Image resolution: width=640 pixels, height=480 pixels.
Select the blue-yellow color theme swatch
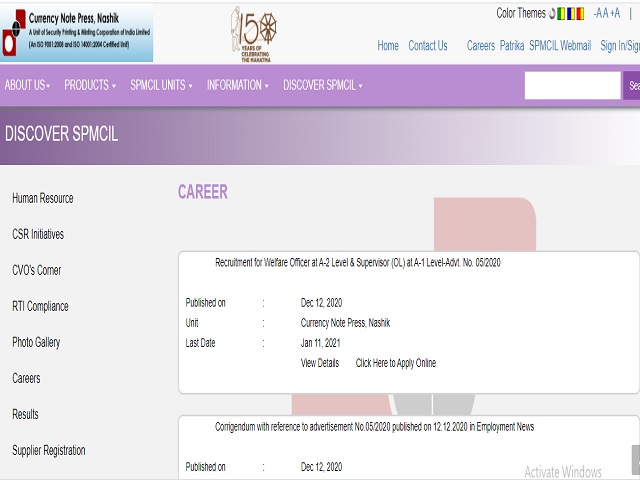click(x=571, y=14)
